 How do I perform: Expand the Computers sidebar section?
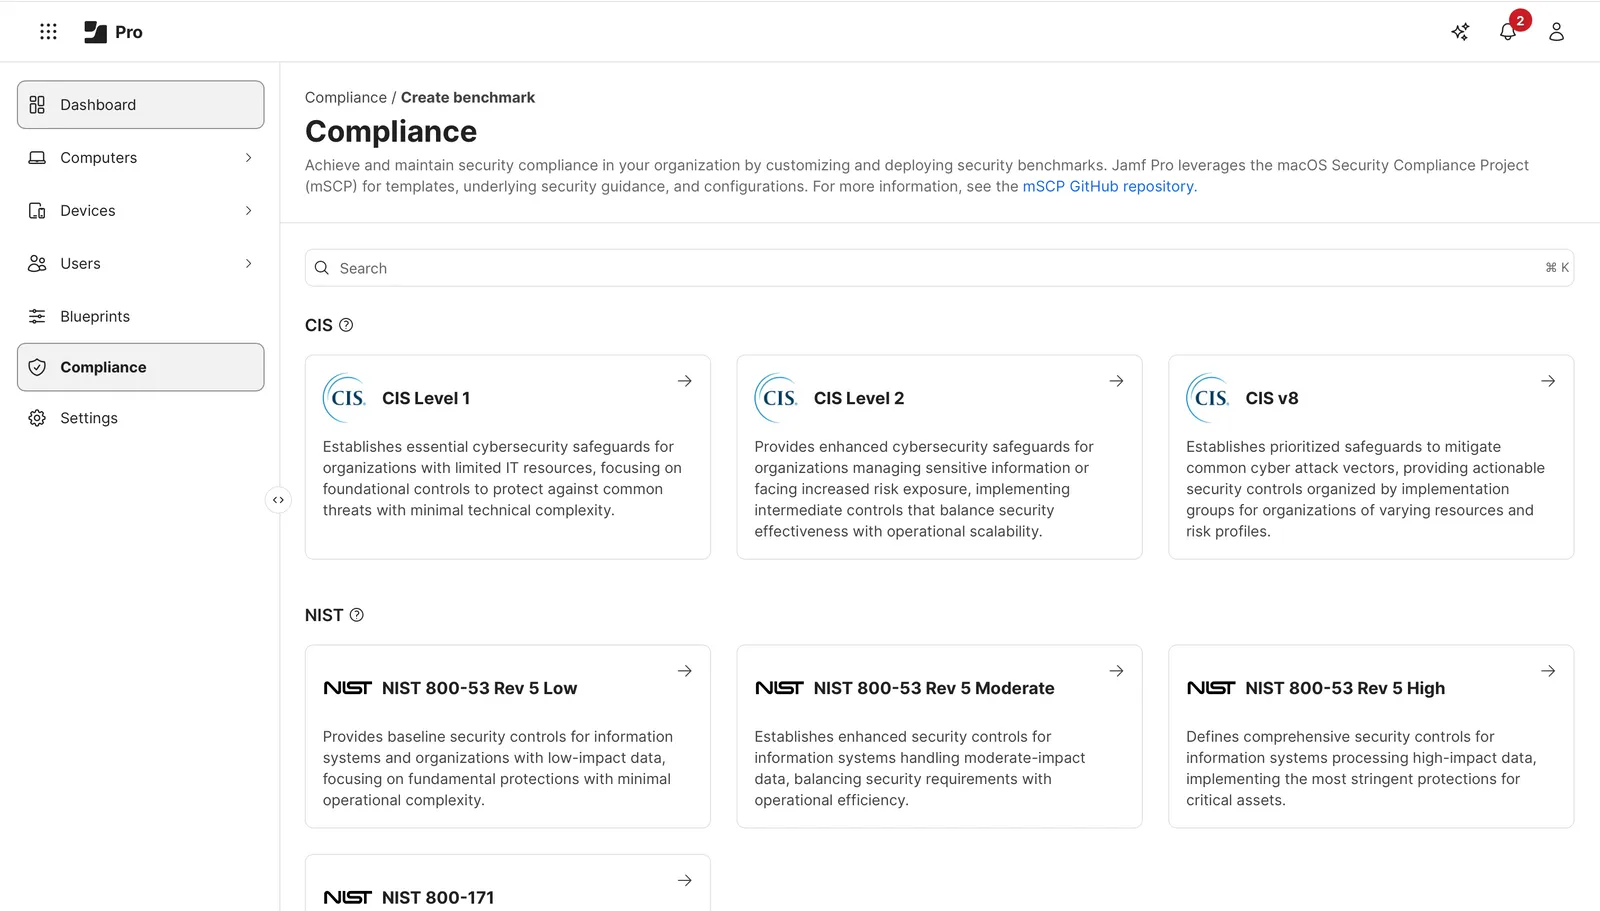247,157
